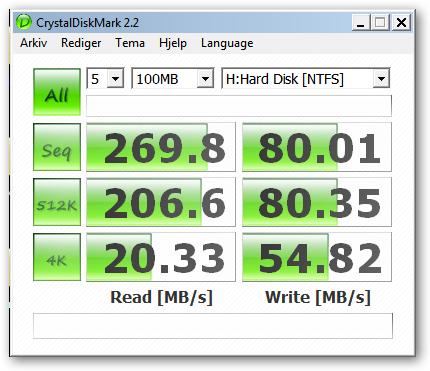This screenshot has width=430, height=371.
Task: Start the 4K random test
Action: point(57,257)
